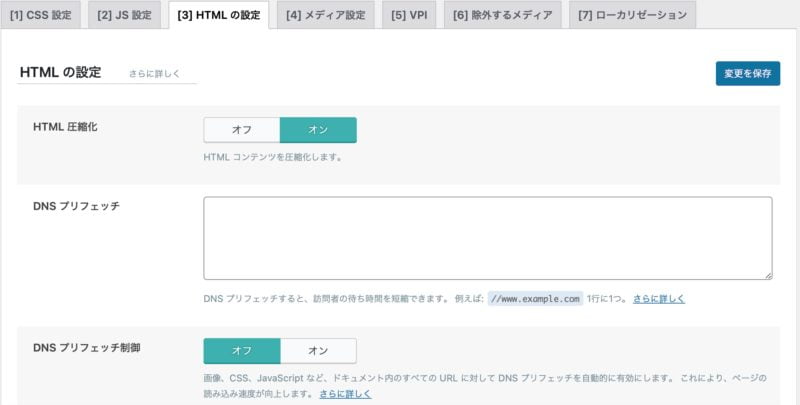Open the [1] CSS 設定 tab

(41, 15)
